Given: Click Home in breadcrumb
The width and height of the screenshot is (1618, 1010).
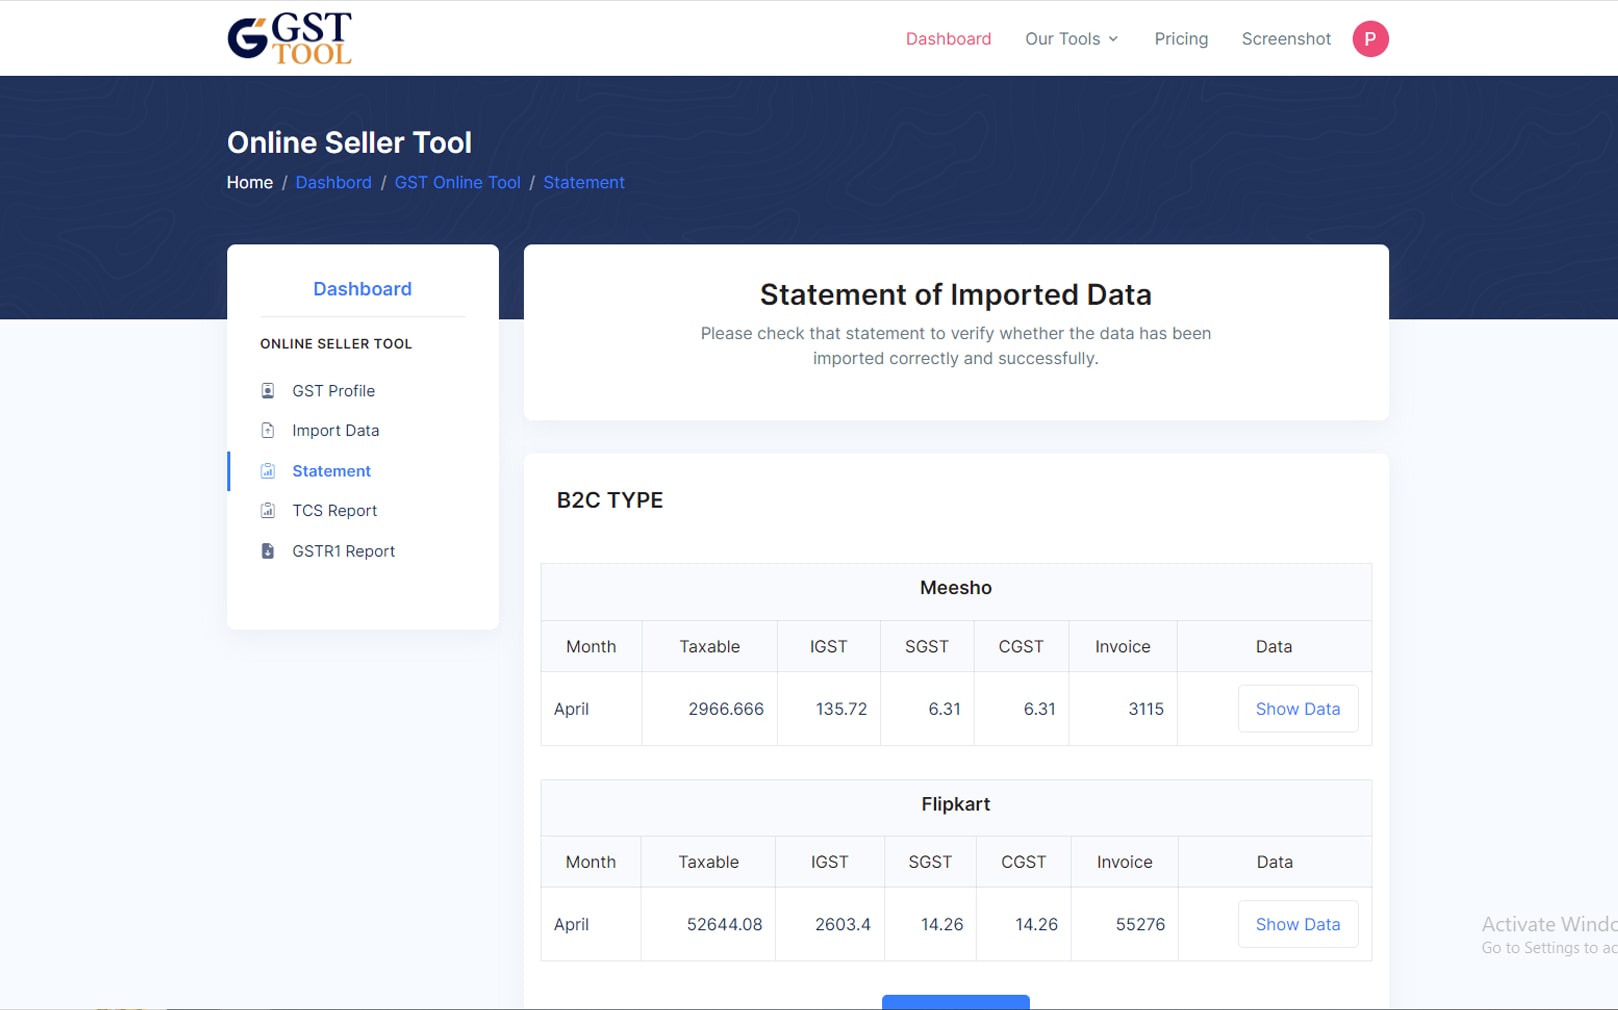Looking at the screenshot, I should click(250, 182).
